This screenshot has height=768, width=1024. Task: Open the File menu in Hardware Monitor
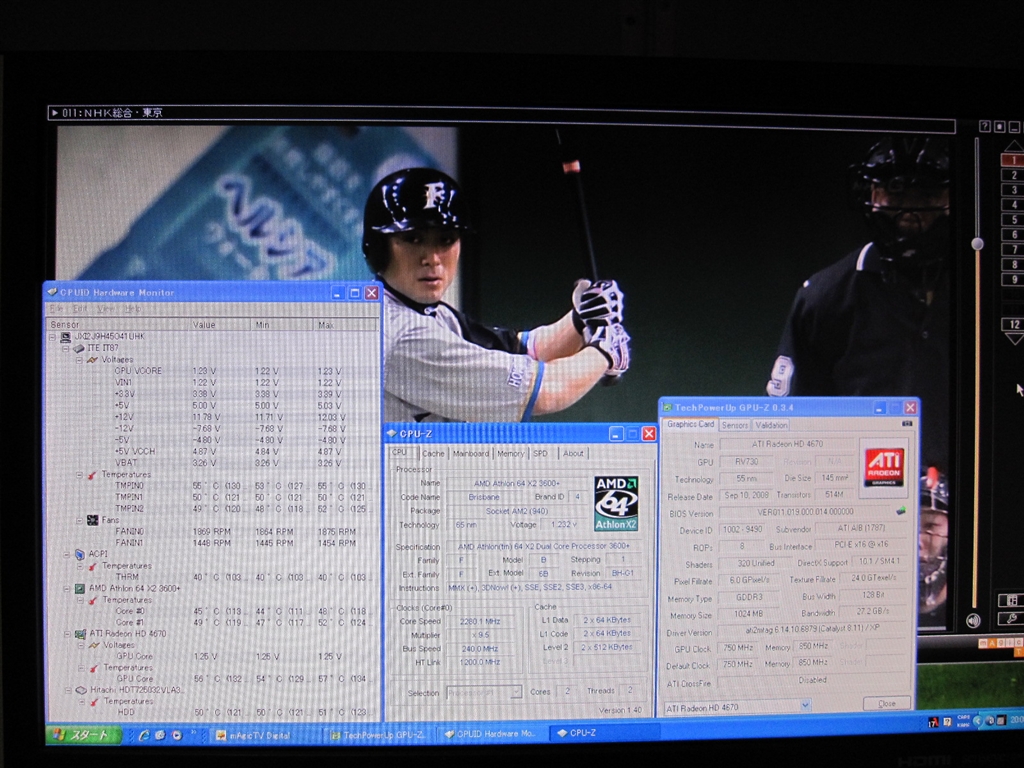[x=57, y=308]
